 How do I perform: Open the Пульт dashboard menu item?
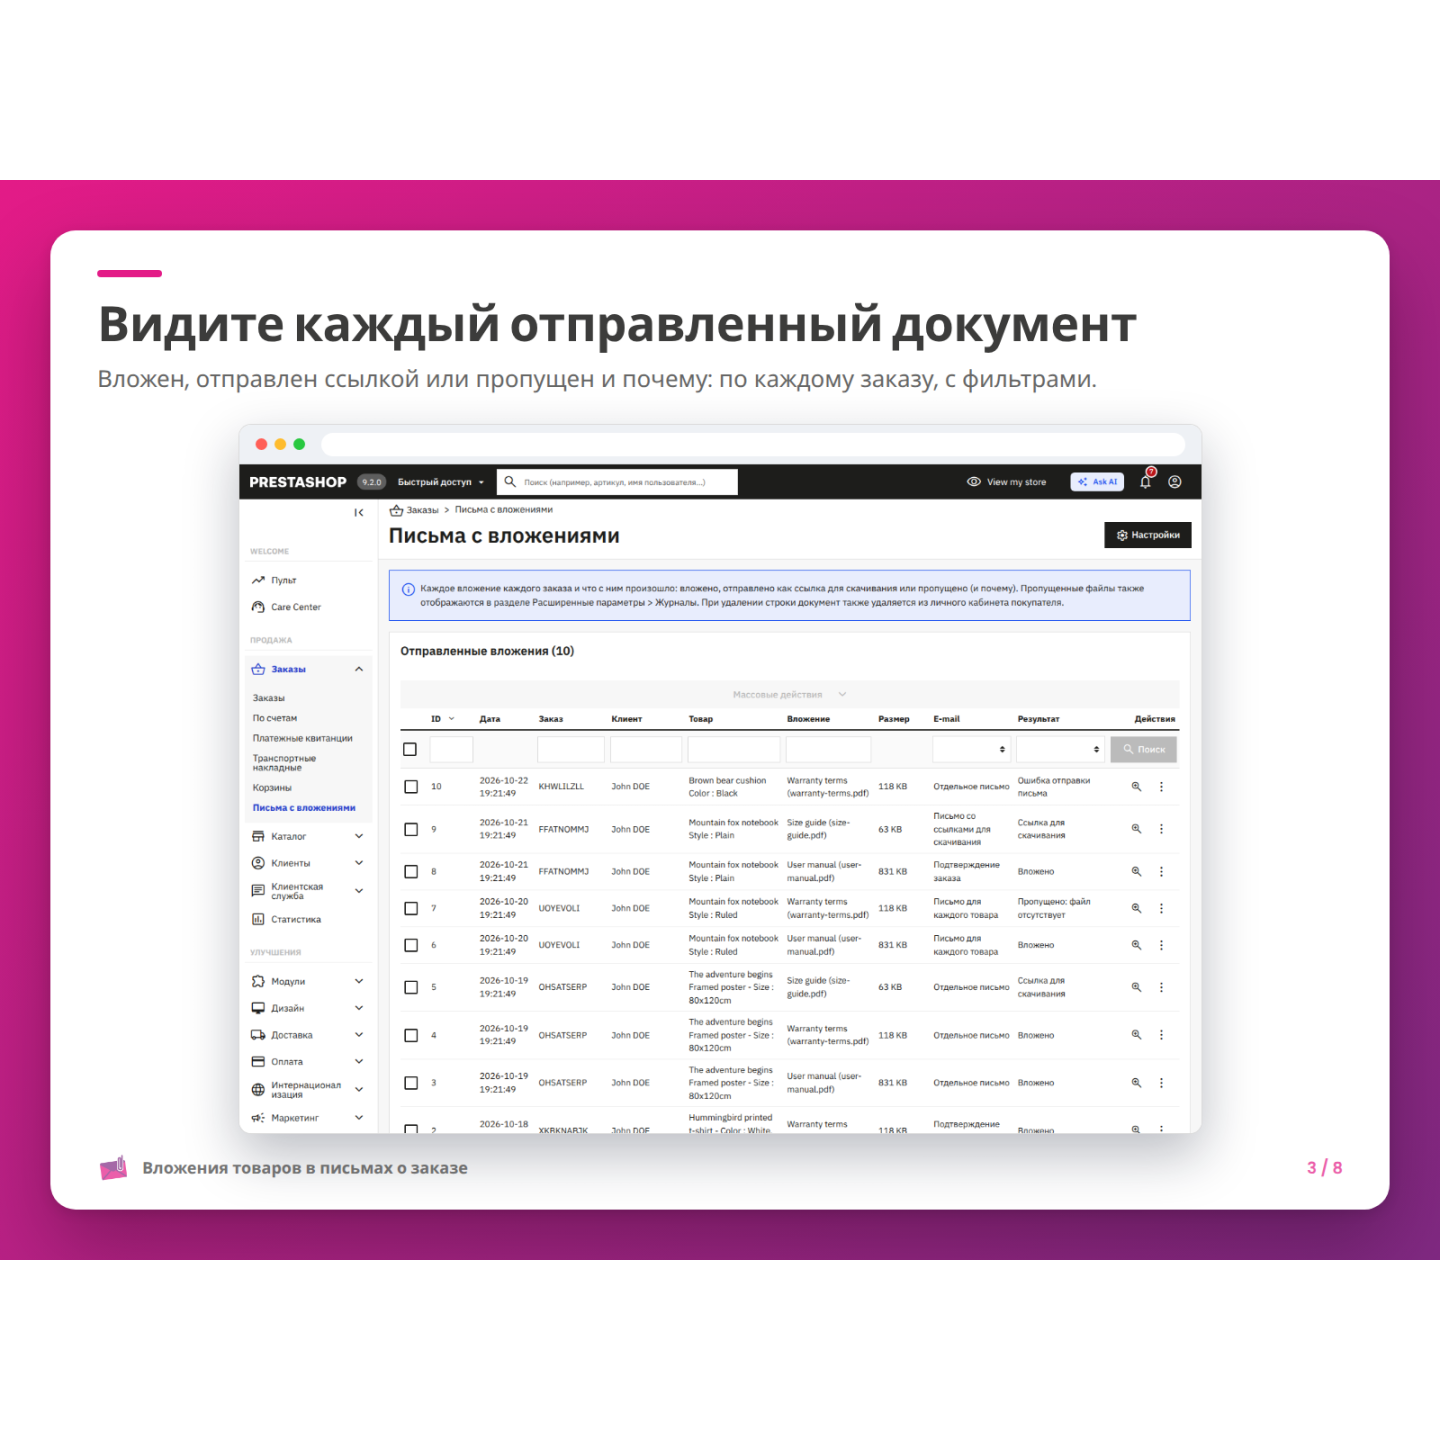pyautogui.click(x=284, y=580)
